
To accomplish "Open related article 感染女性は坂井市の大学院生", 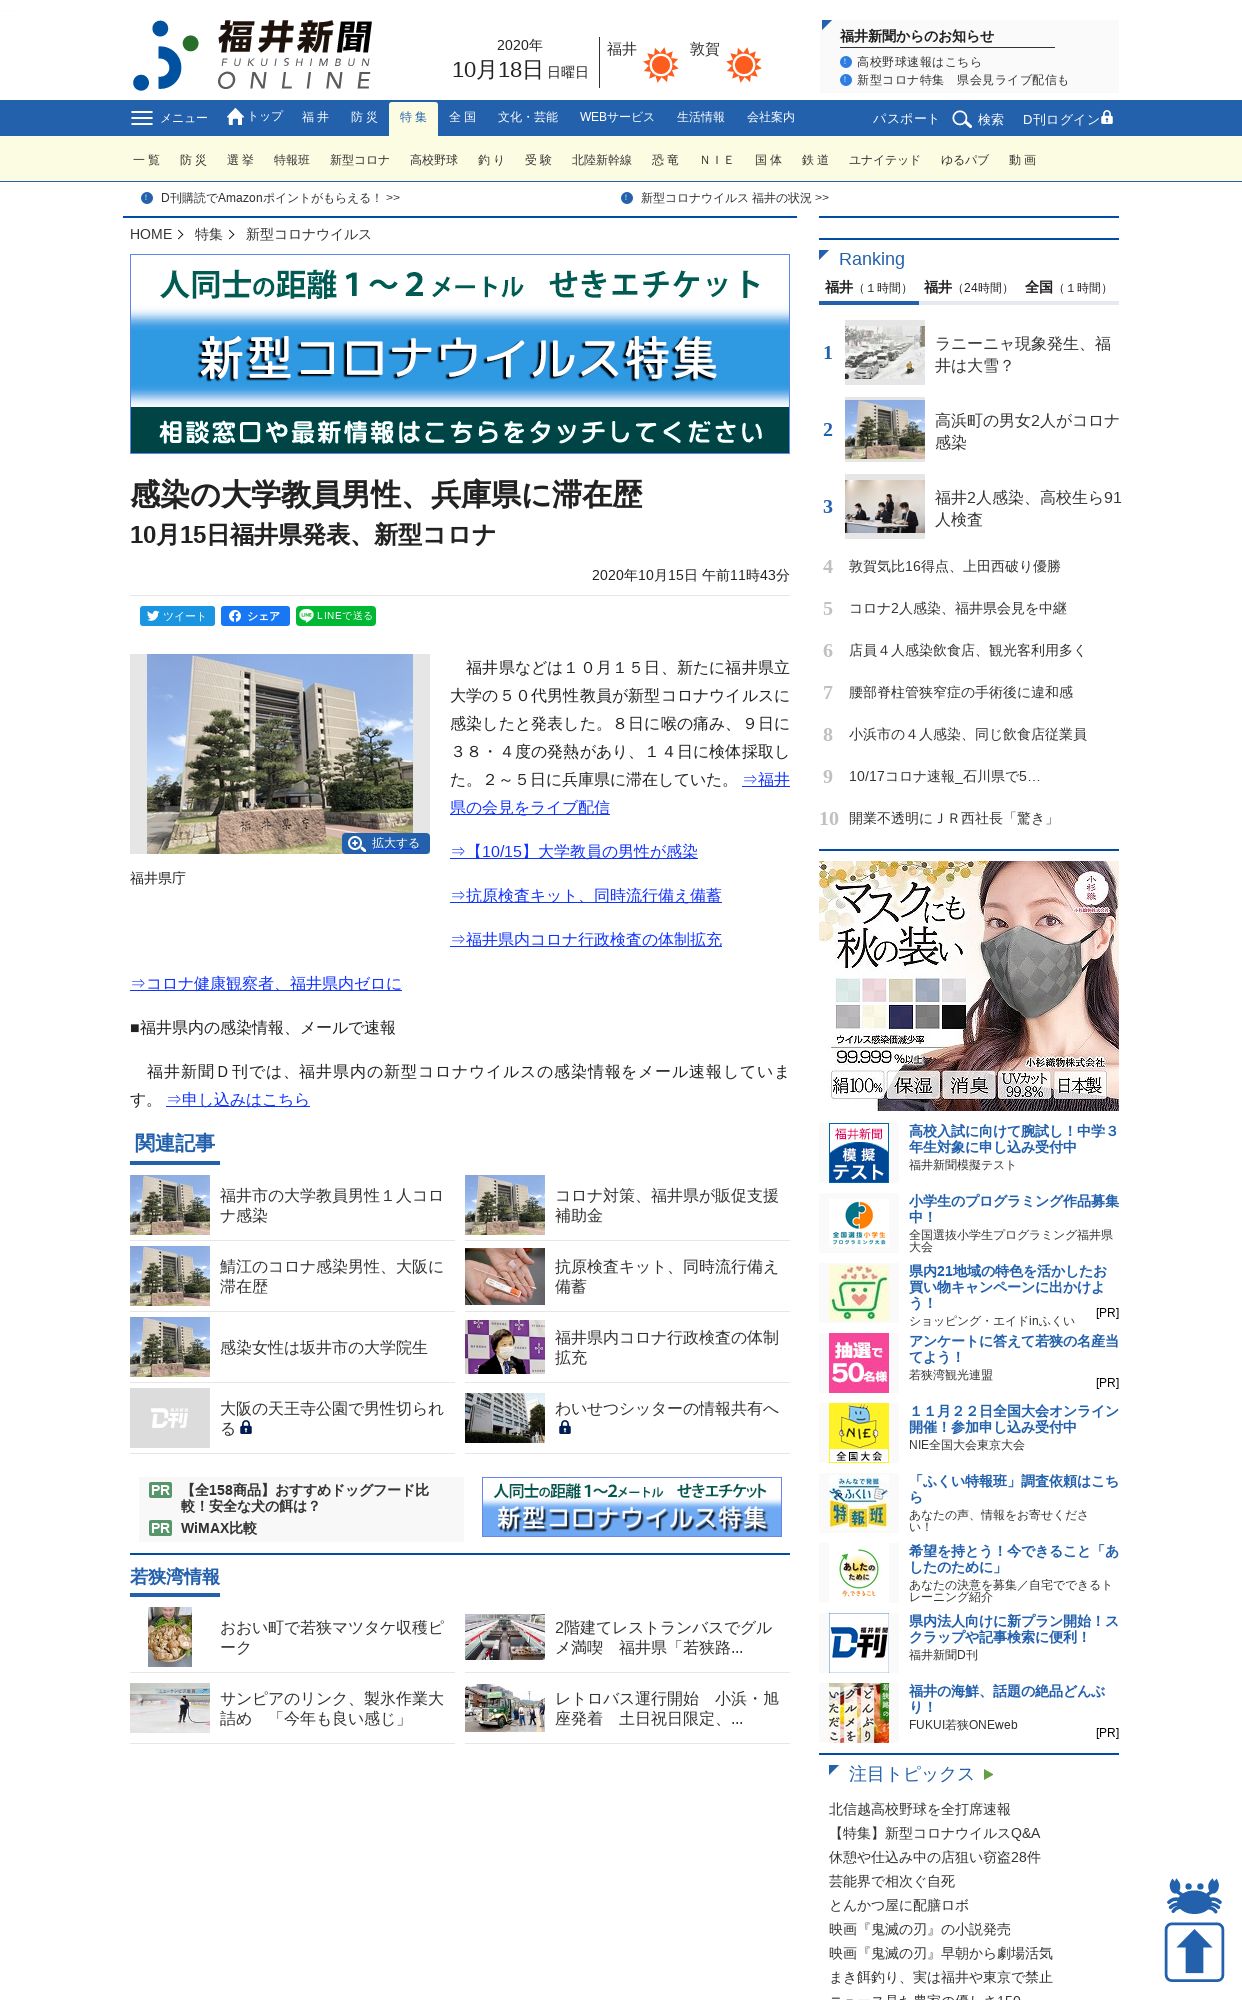I will click(324, 1347).
